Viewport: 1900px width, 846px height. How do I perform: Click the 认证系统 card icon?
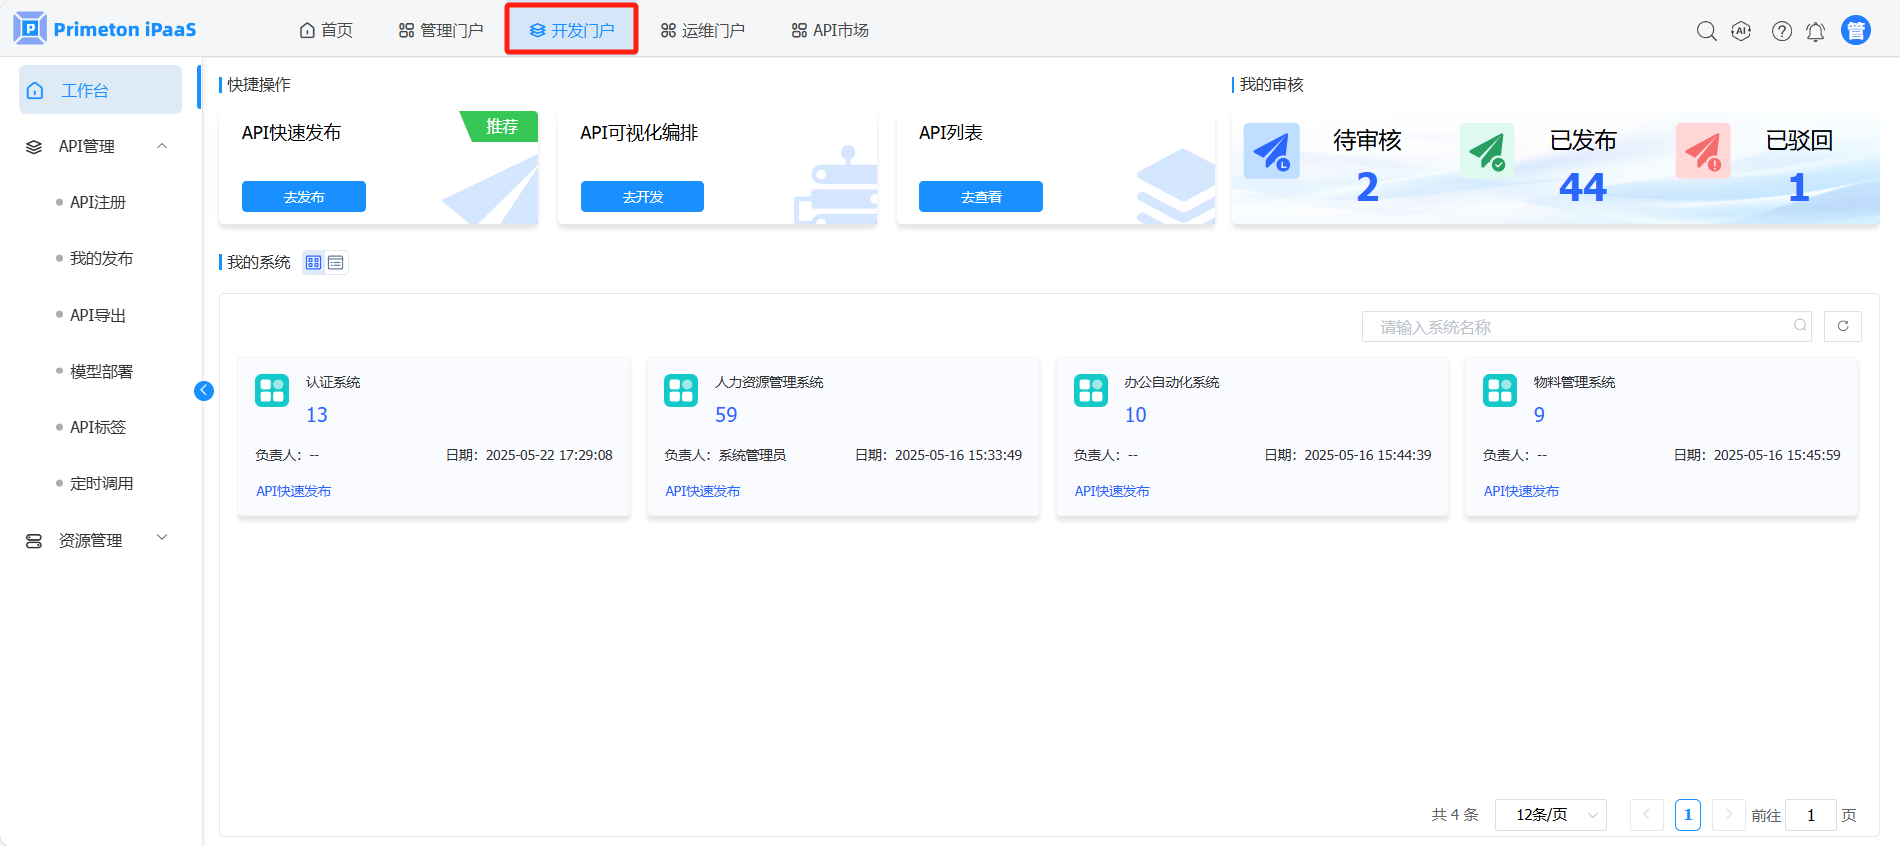point(272,390)
